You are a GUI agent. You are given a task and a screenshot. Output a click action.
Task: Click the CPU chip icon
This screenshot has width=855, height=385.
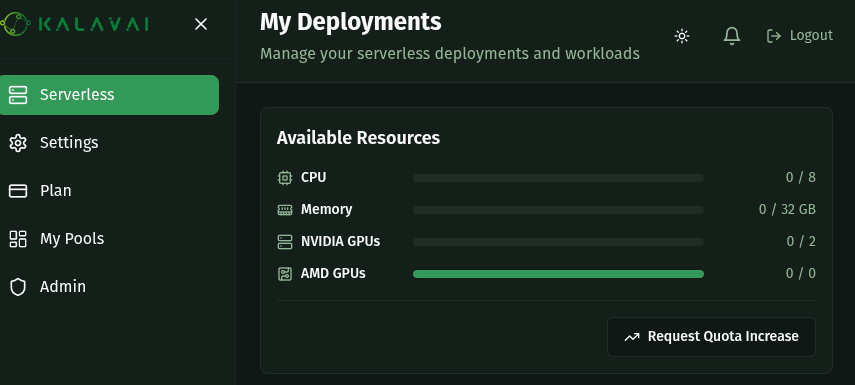pos(285,178)
